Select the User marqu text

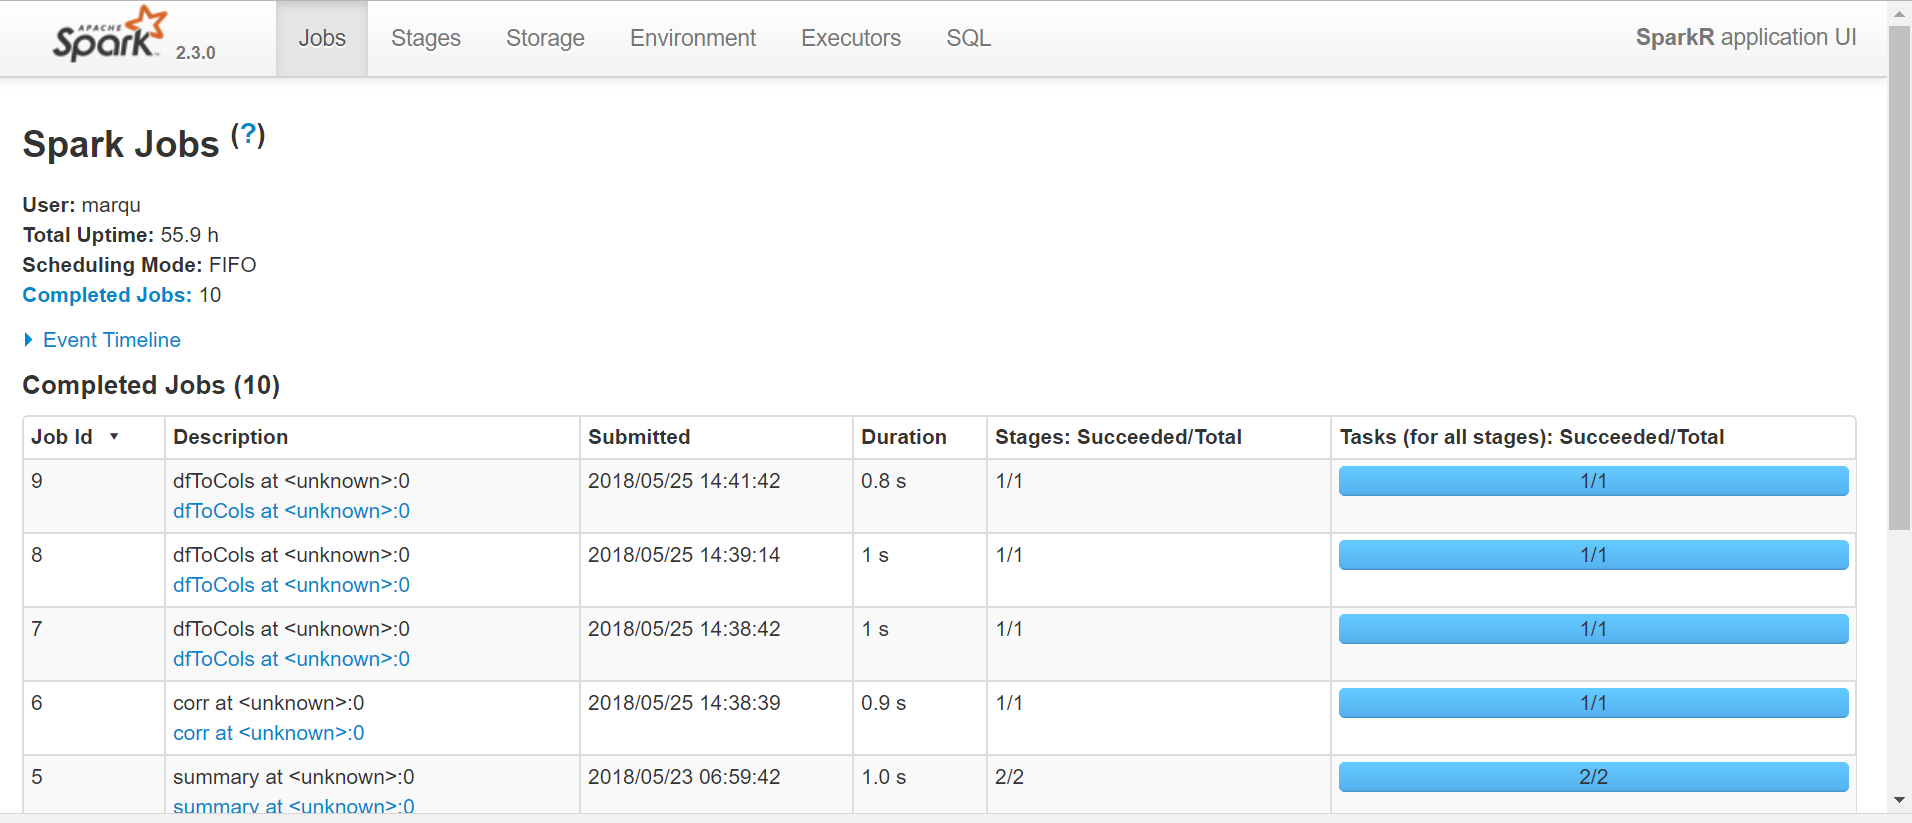tap(82, 205)
